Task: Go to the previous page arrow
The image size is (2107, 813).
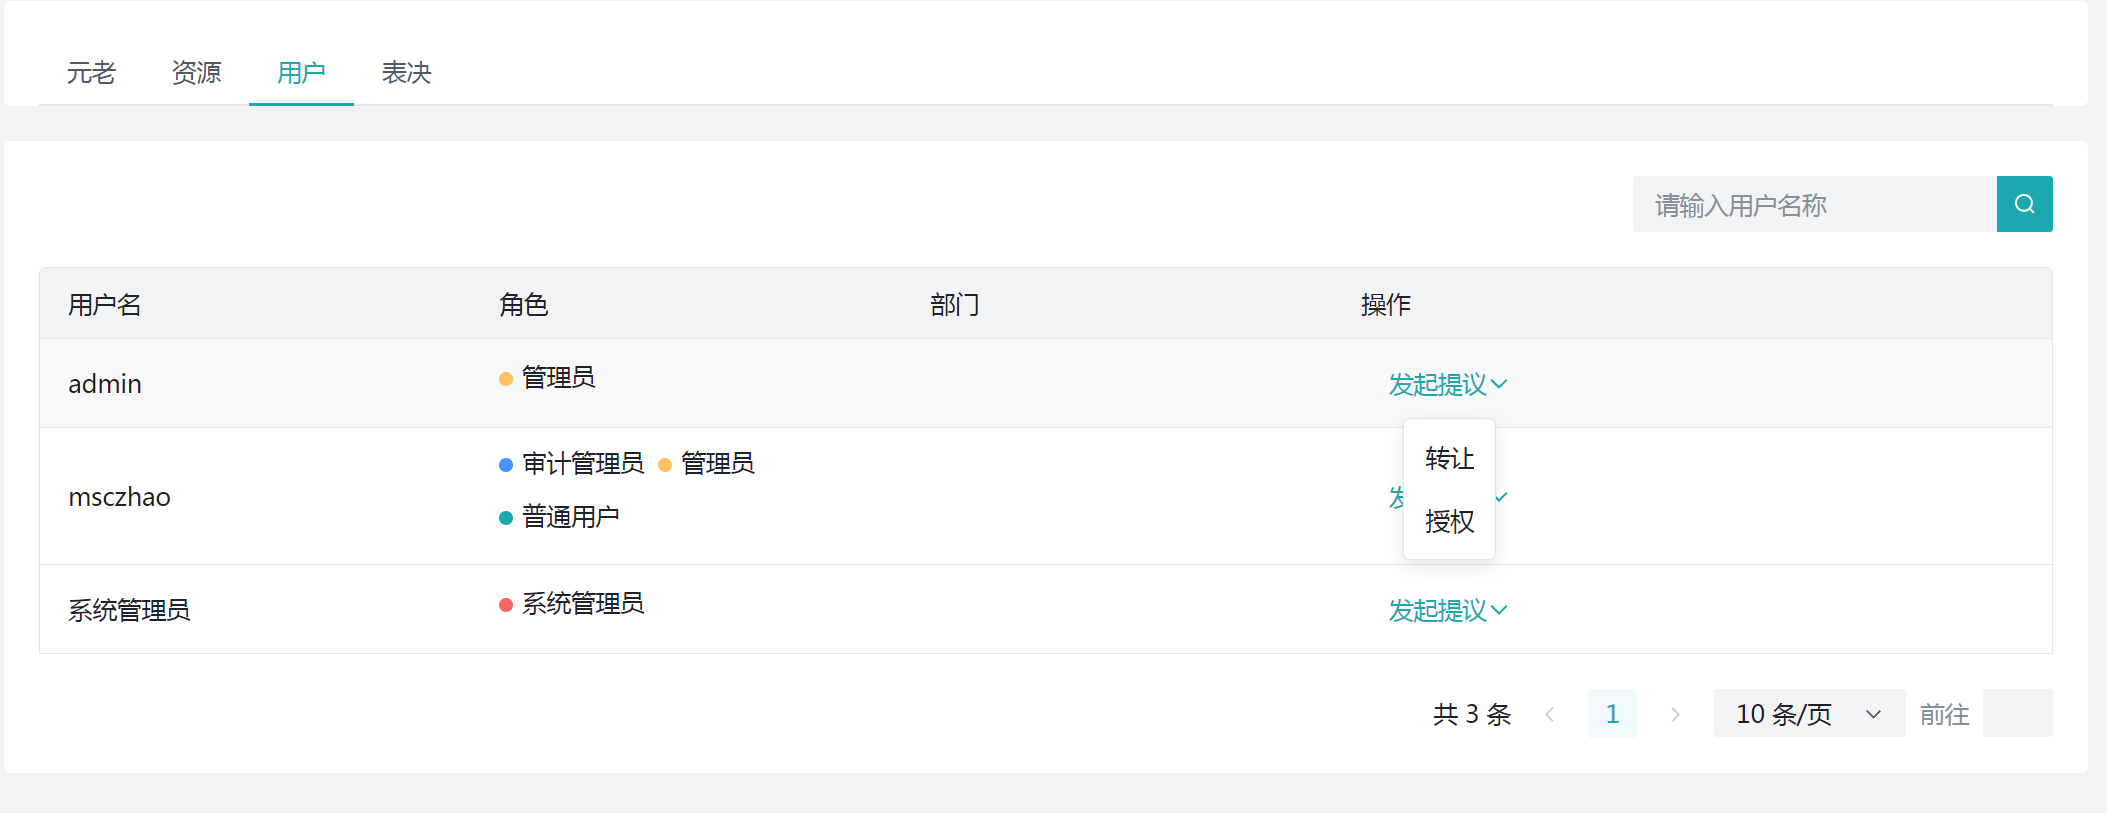Action: (1549, 714)
